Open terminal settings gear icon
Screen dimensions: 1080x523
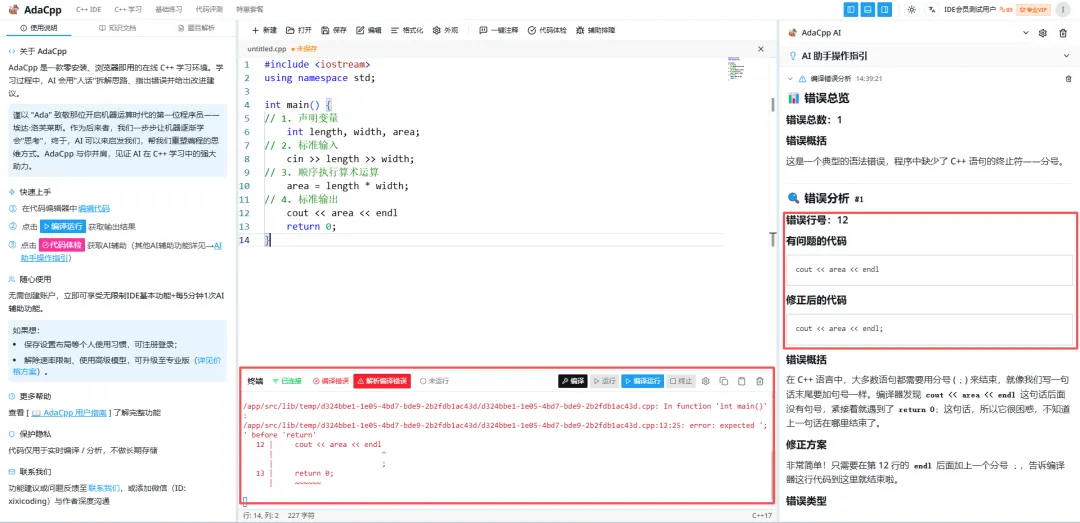pyautogui.click(x=705, y=381)
